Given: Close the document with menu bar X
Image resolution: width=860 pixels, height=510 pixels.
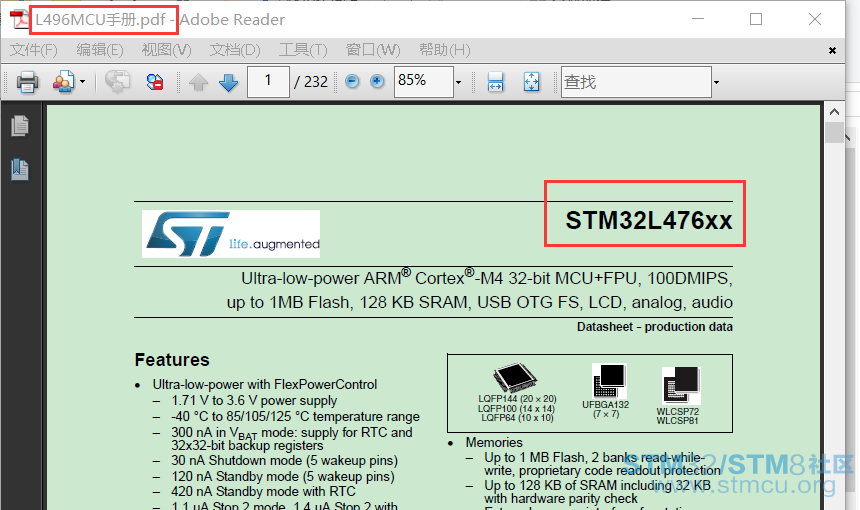Looking at the screenshot, I should (832, 50).
